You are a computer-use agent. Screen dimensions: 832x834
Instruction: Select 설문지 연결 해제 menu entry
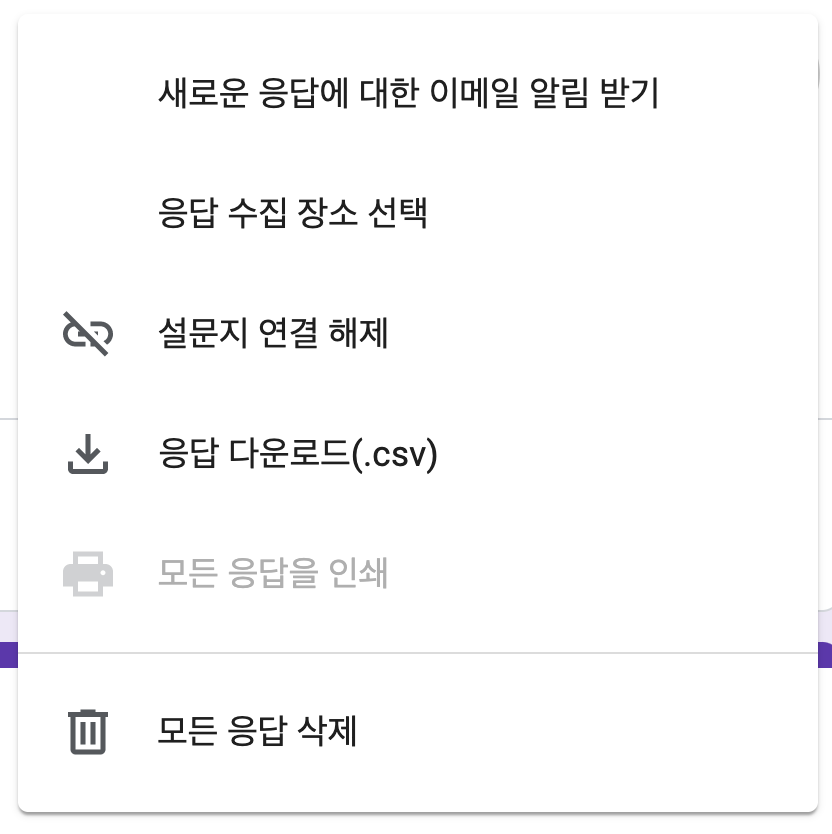pyautogui.click(x=418, y=333)
